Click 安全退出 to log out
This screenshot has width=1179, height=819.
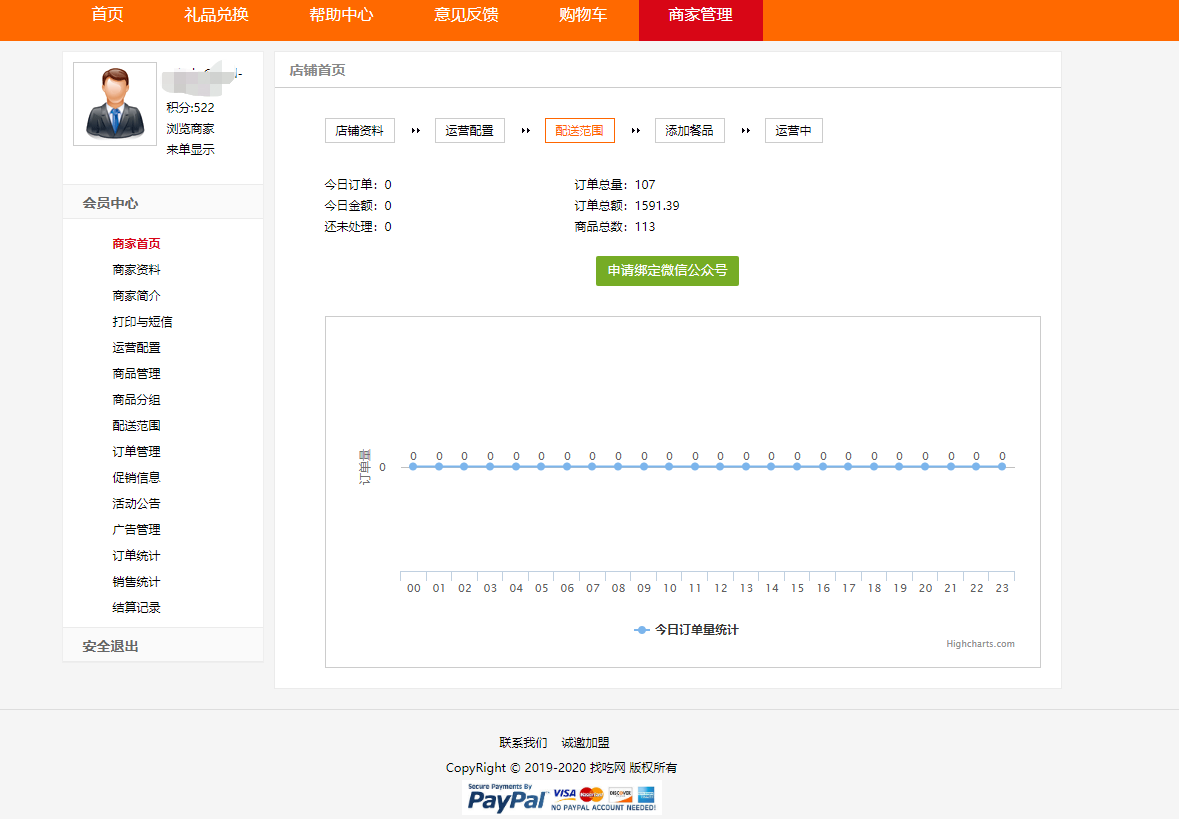(x=111, y=646)
